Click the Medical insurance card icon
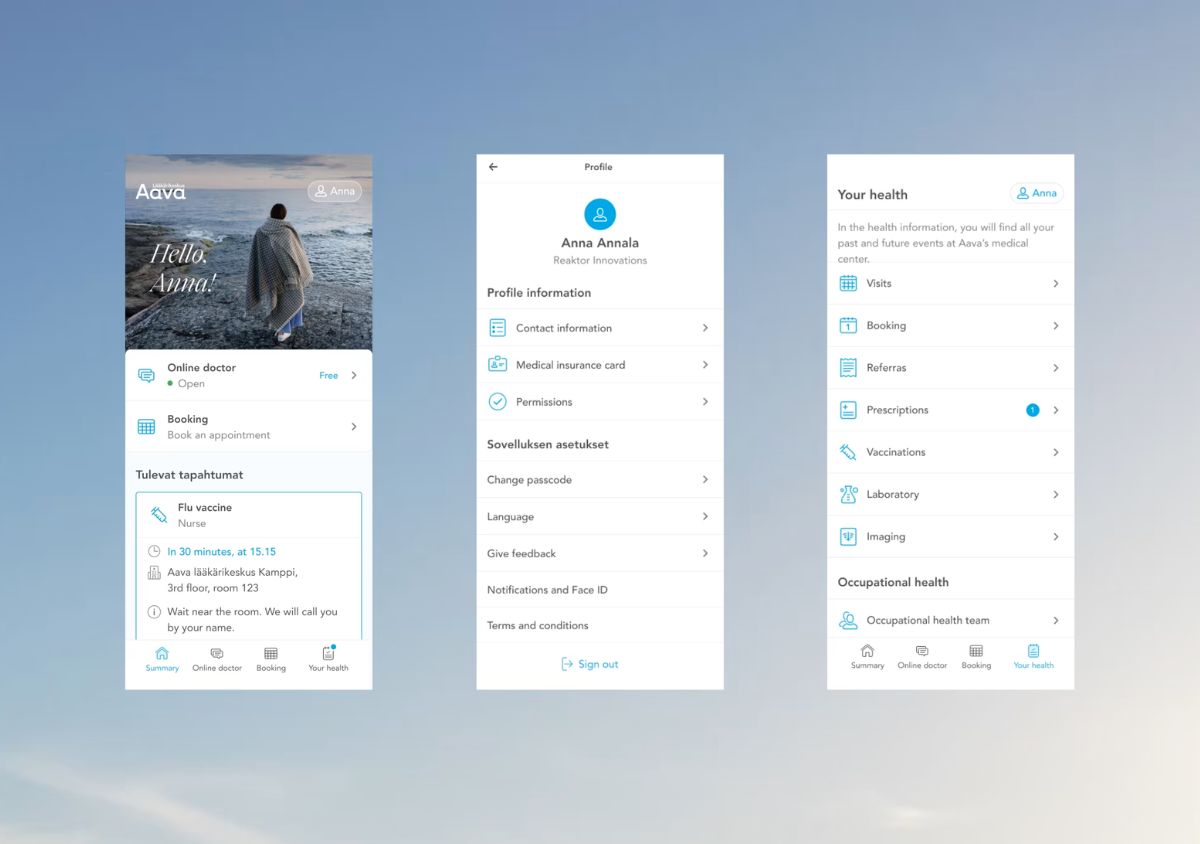Screen dimensions: 1200x844 (x=497, y=365)
